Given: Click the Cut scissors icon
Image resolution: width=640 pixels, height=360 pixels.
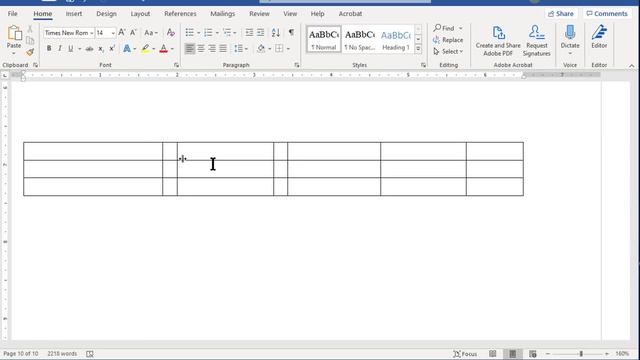Looking at the screenshot, I should [30, 29].
